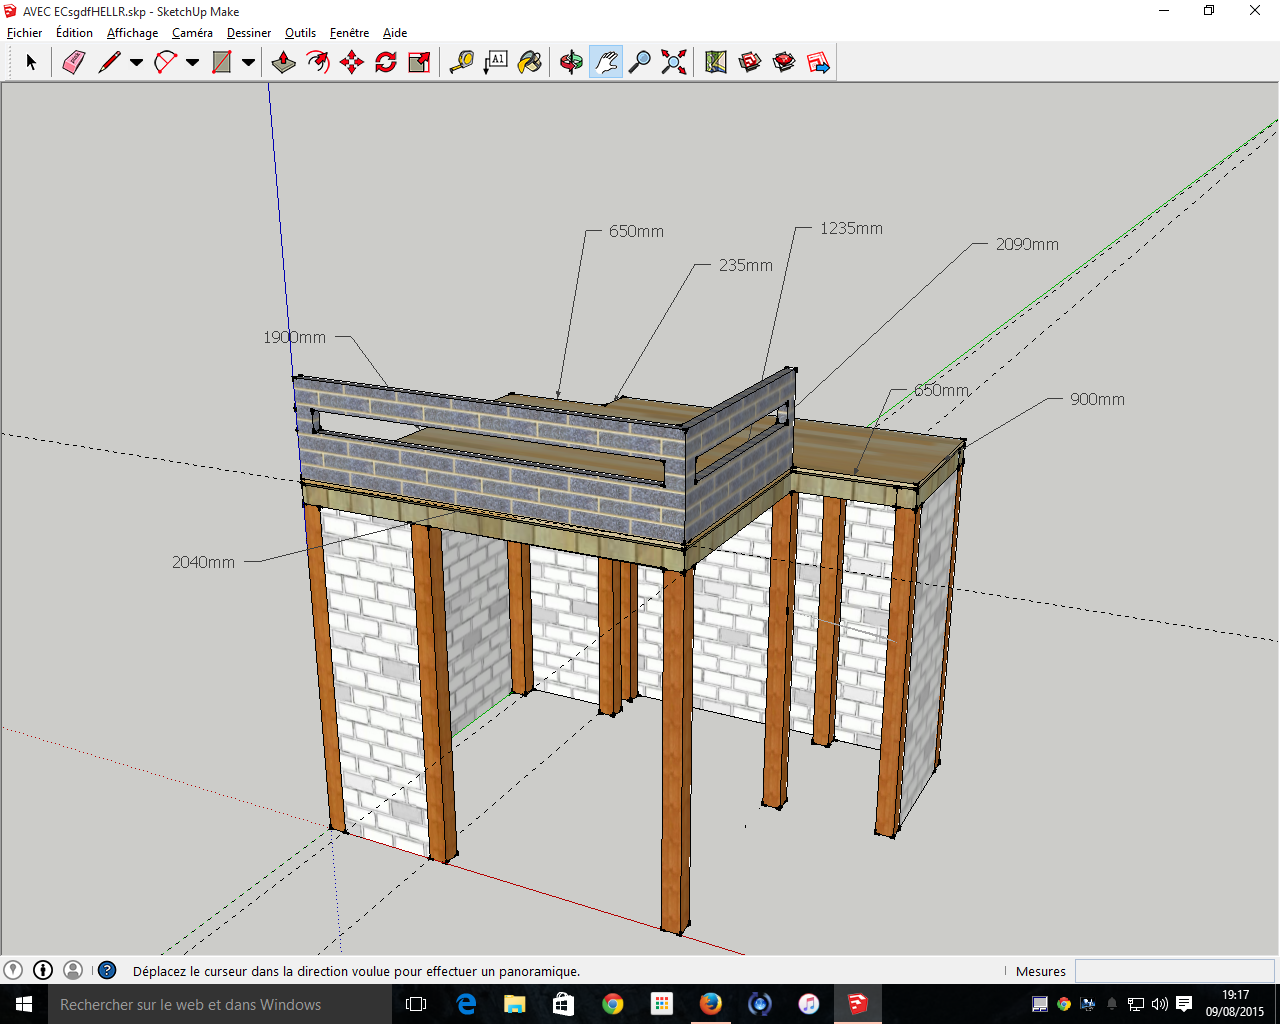
Task: Open Firefox from the taskbar
Action: [x=711, y=1004]
